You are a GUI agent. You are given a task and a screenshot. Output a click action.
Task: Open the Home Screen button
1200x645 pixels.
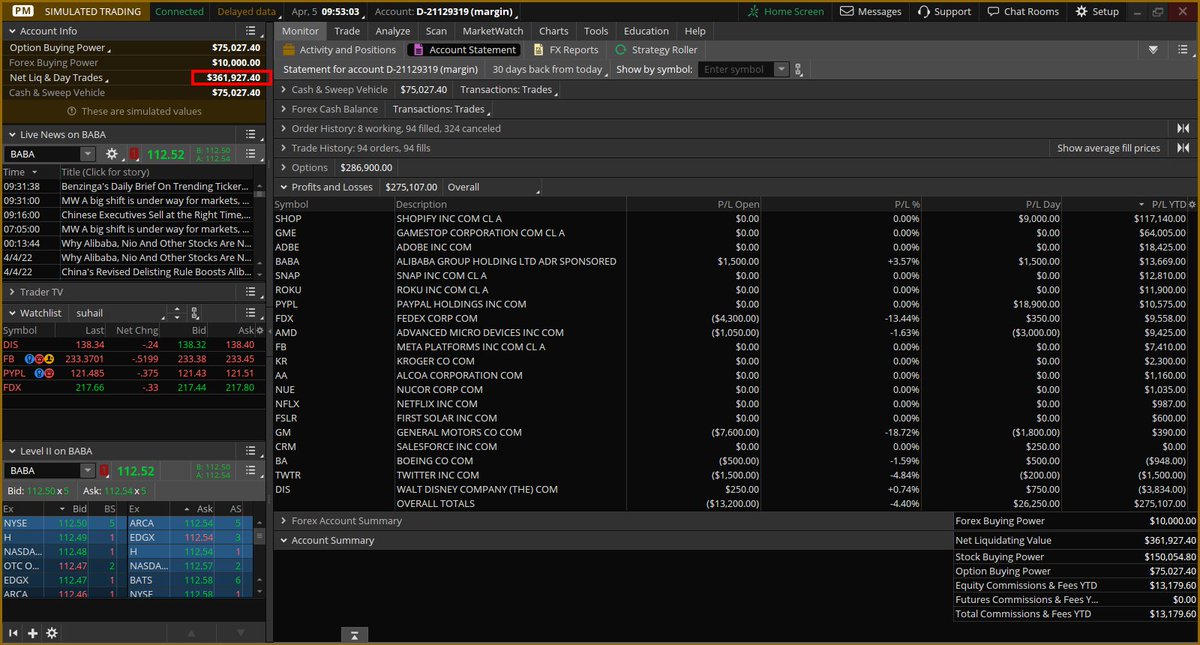click(x=787, y=11)
